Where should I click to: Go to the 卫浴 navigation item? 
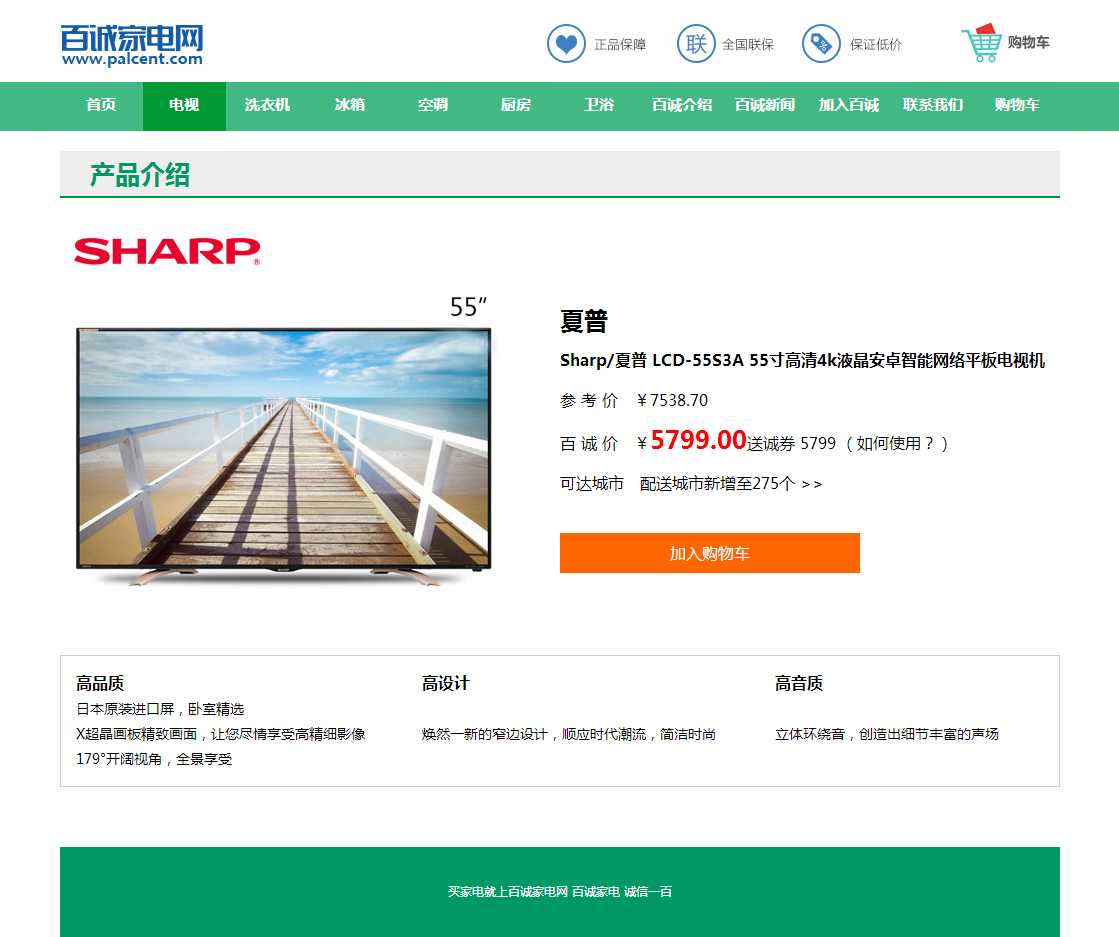point(599,106)
